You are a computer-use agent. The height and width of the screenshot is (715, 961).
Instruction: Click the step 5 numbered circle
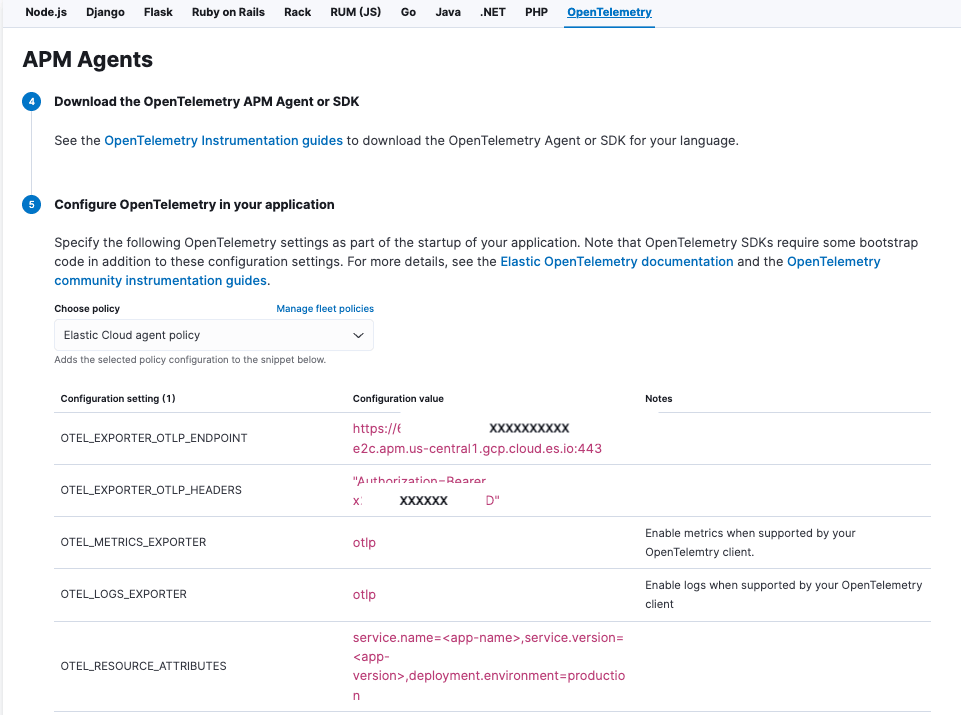click(x=32, y=203)
